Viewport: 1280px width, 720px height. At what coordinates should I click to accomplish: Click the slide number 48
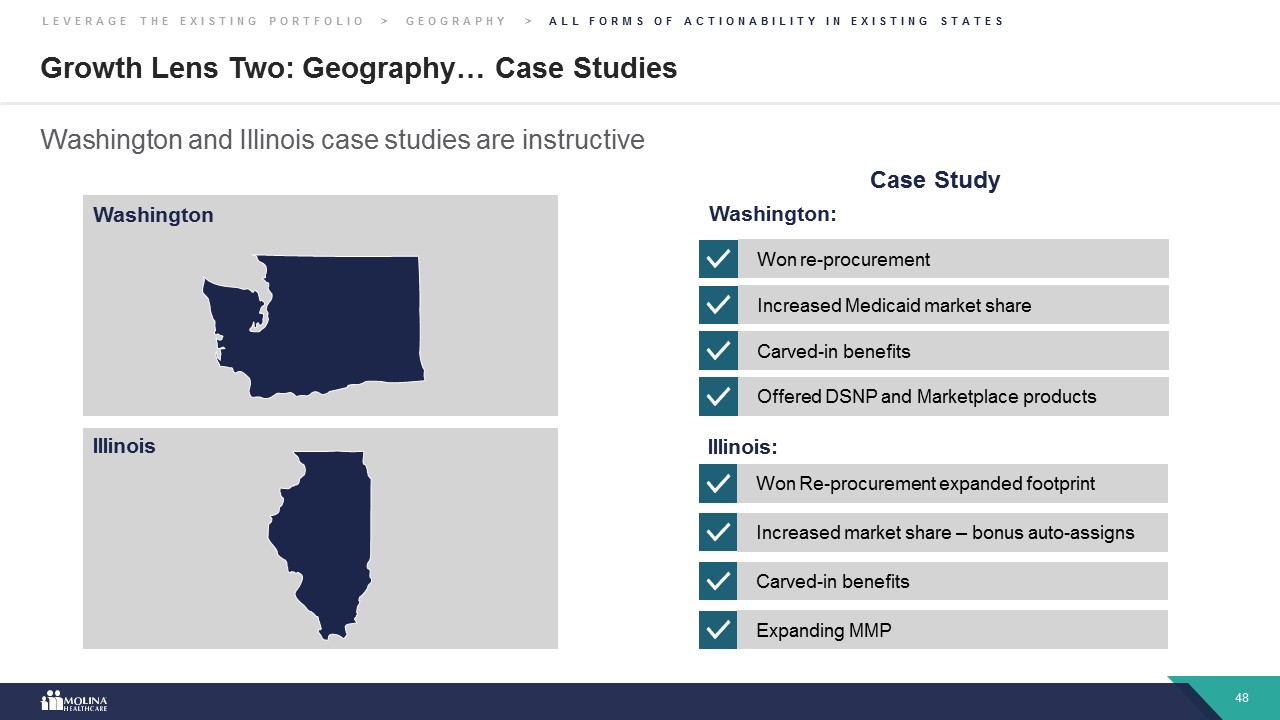1242,698
